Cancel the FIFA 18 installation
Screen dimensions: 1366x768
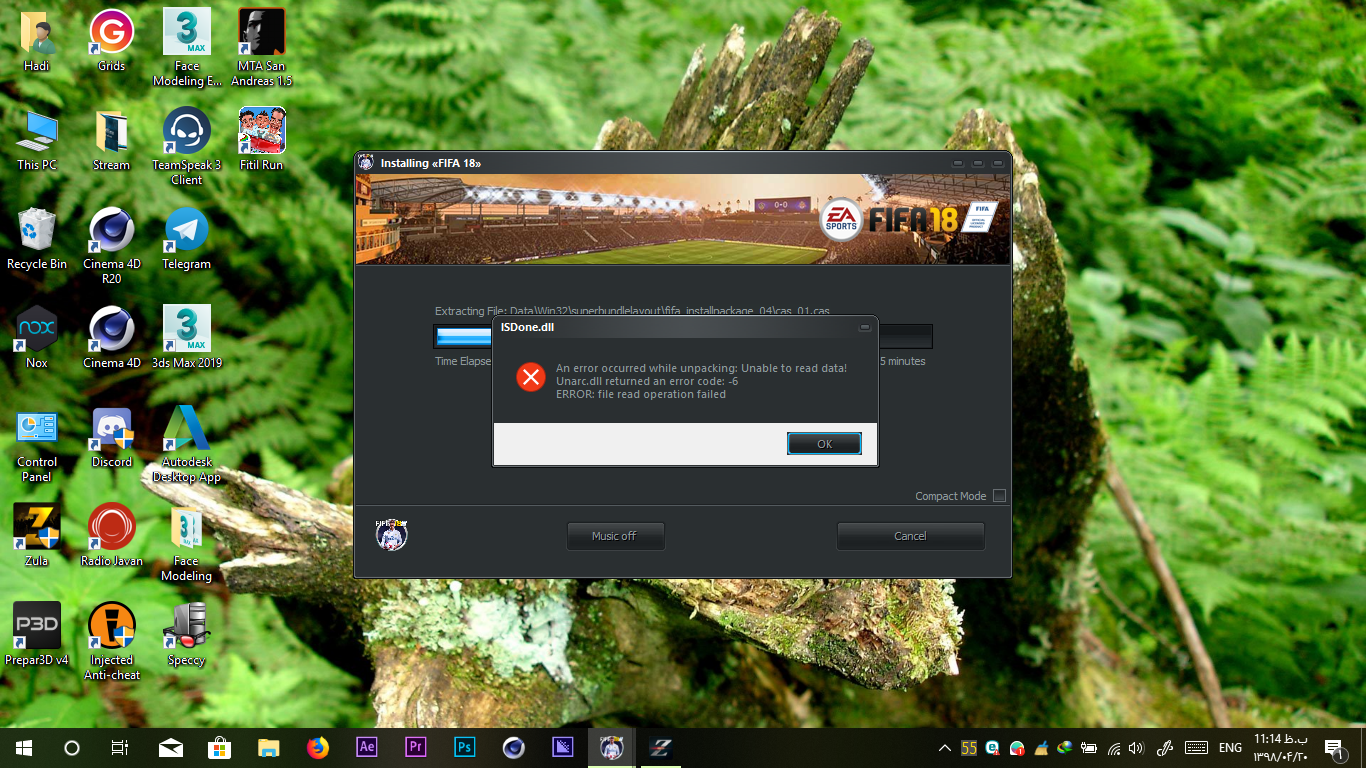(910, 536)
